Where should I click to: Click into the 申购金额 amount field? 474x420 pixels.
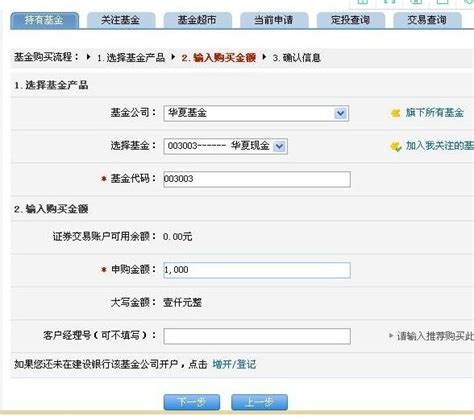click(x=257, y=270)
